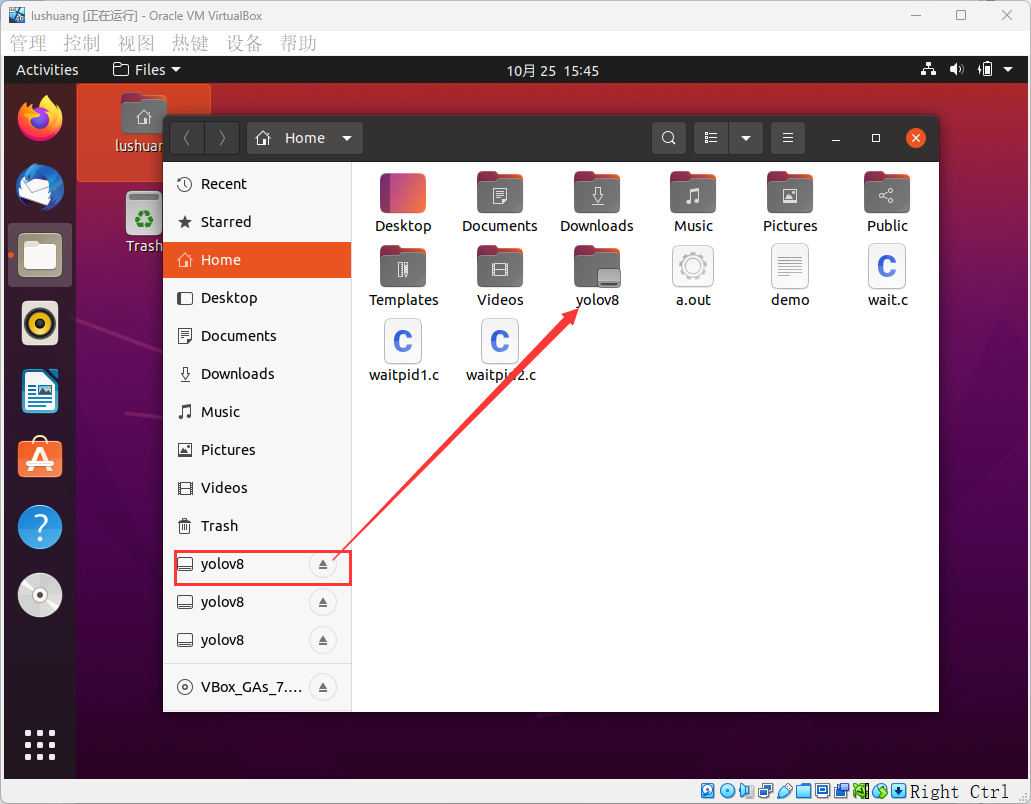This screenshot has height=804, width=1031.
Task: Open the Activities overview
Action: click(x=47, y=70)
